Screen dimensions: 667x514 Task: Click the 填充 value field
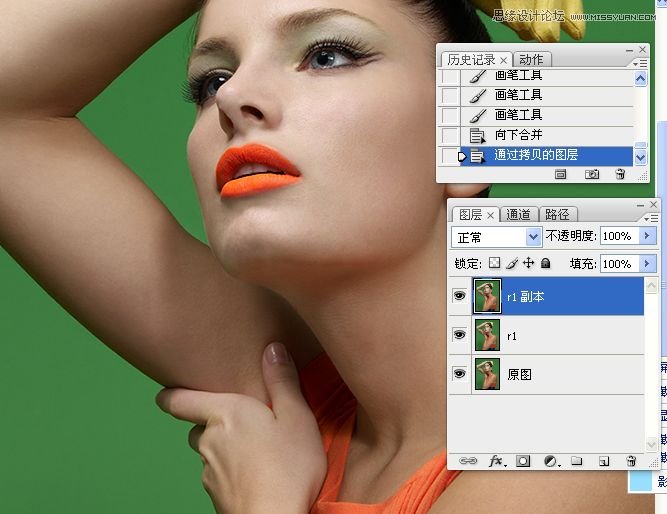(x=620, y=264)
